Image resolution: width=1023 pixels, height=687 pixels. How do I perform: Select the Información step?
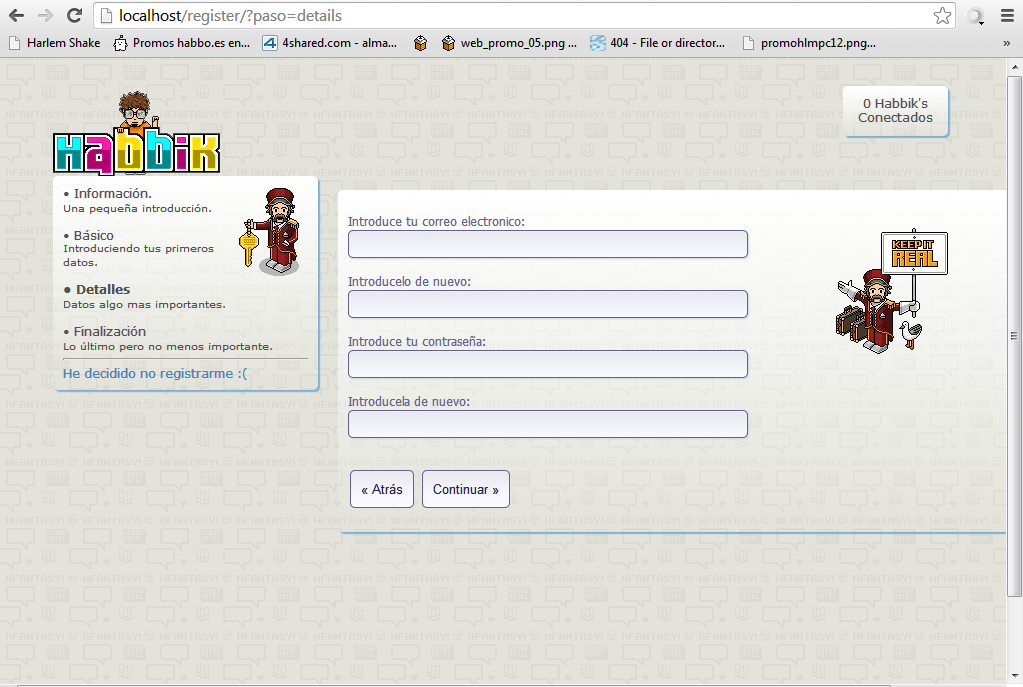[112, 193]
